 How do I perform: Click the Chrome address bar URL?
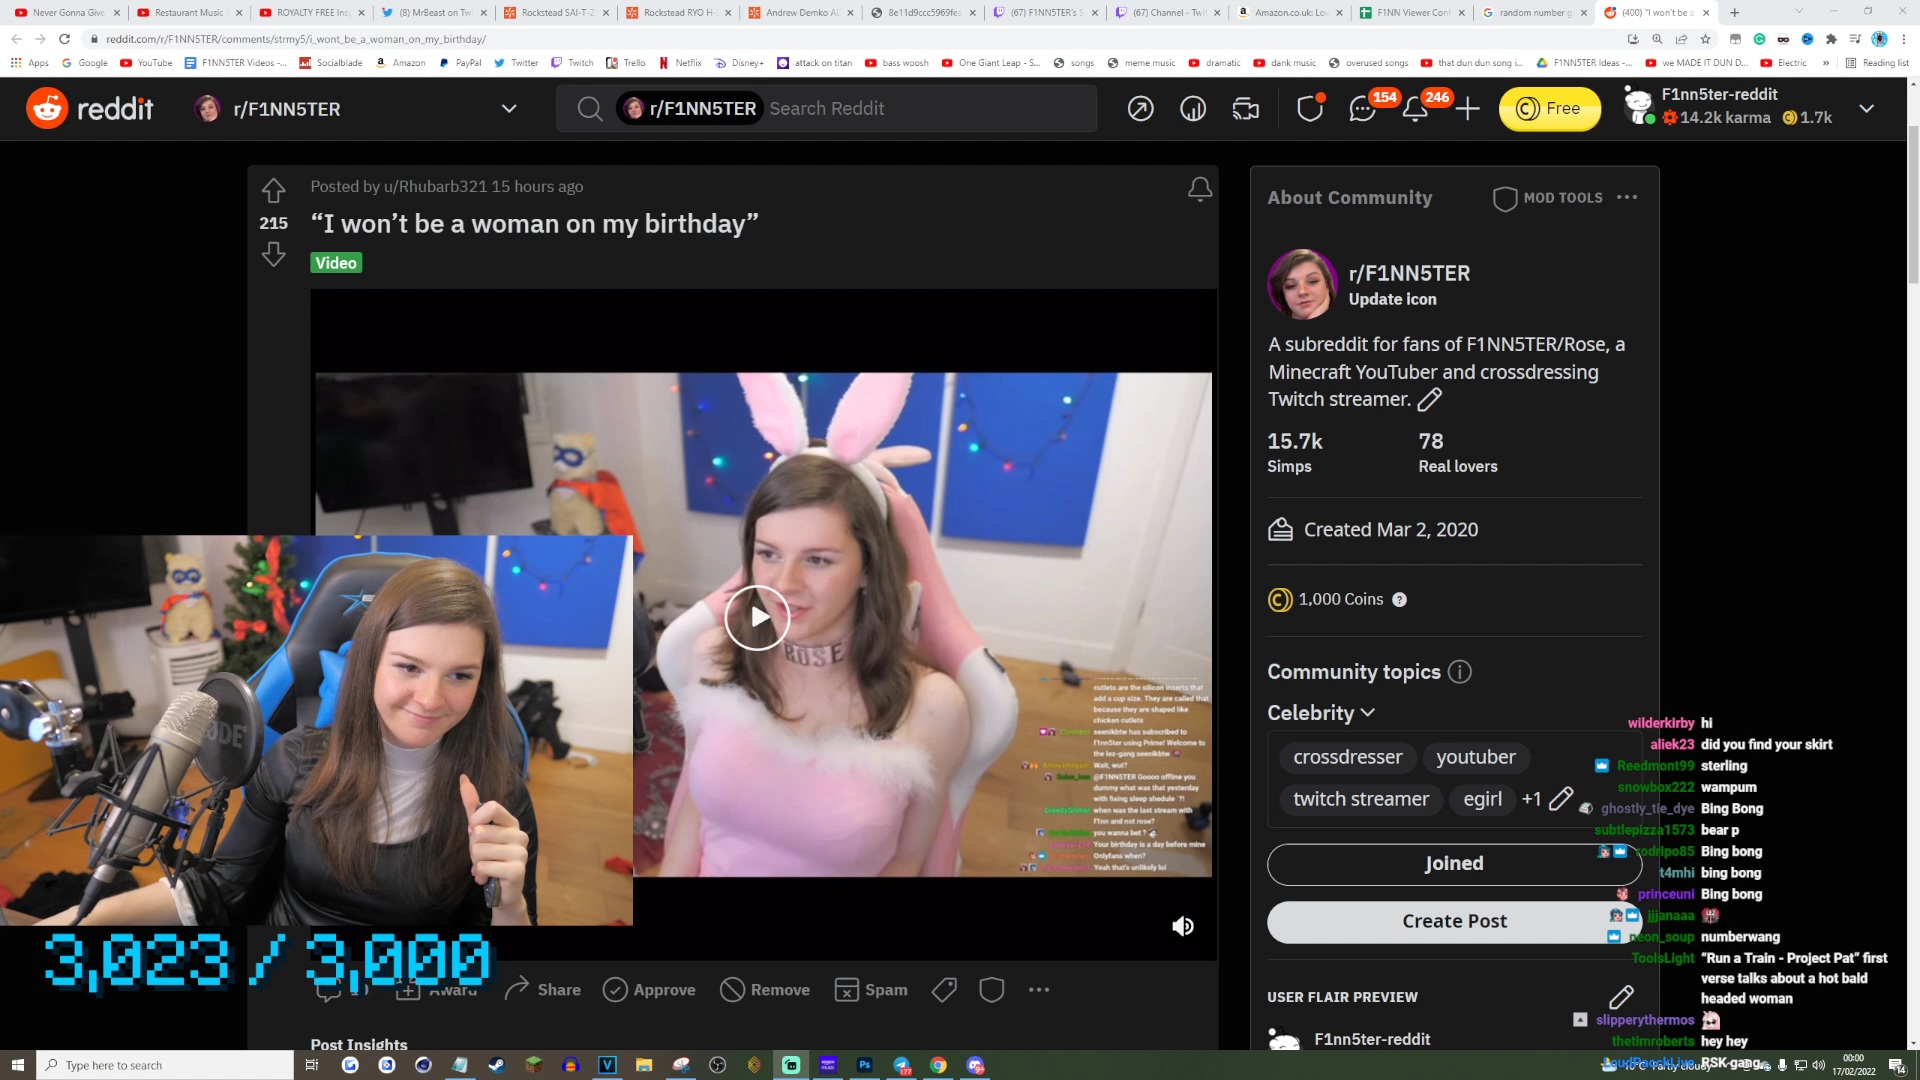(x=296, y=39)
